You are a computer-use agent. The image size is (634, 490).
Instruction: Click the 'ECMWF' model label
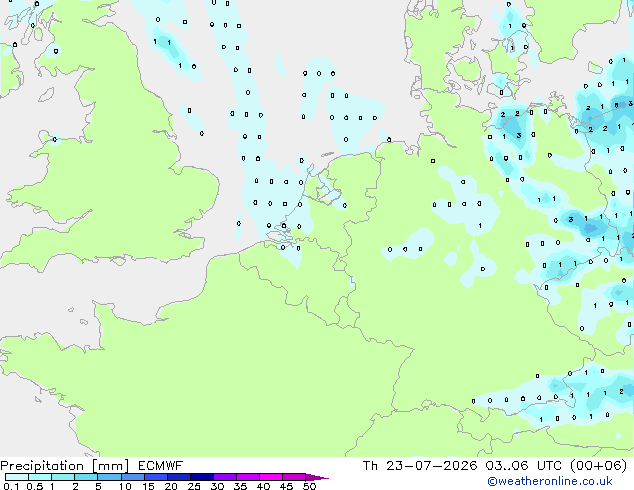161,466
